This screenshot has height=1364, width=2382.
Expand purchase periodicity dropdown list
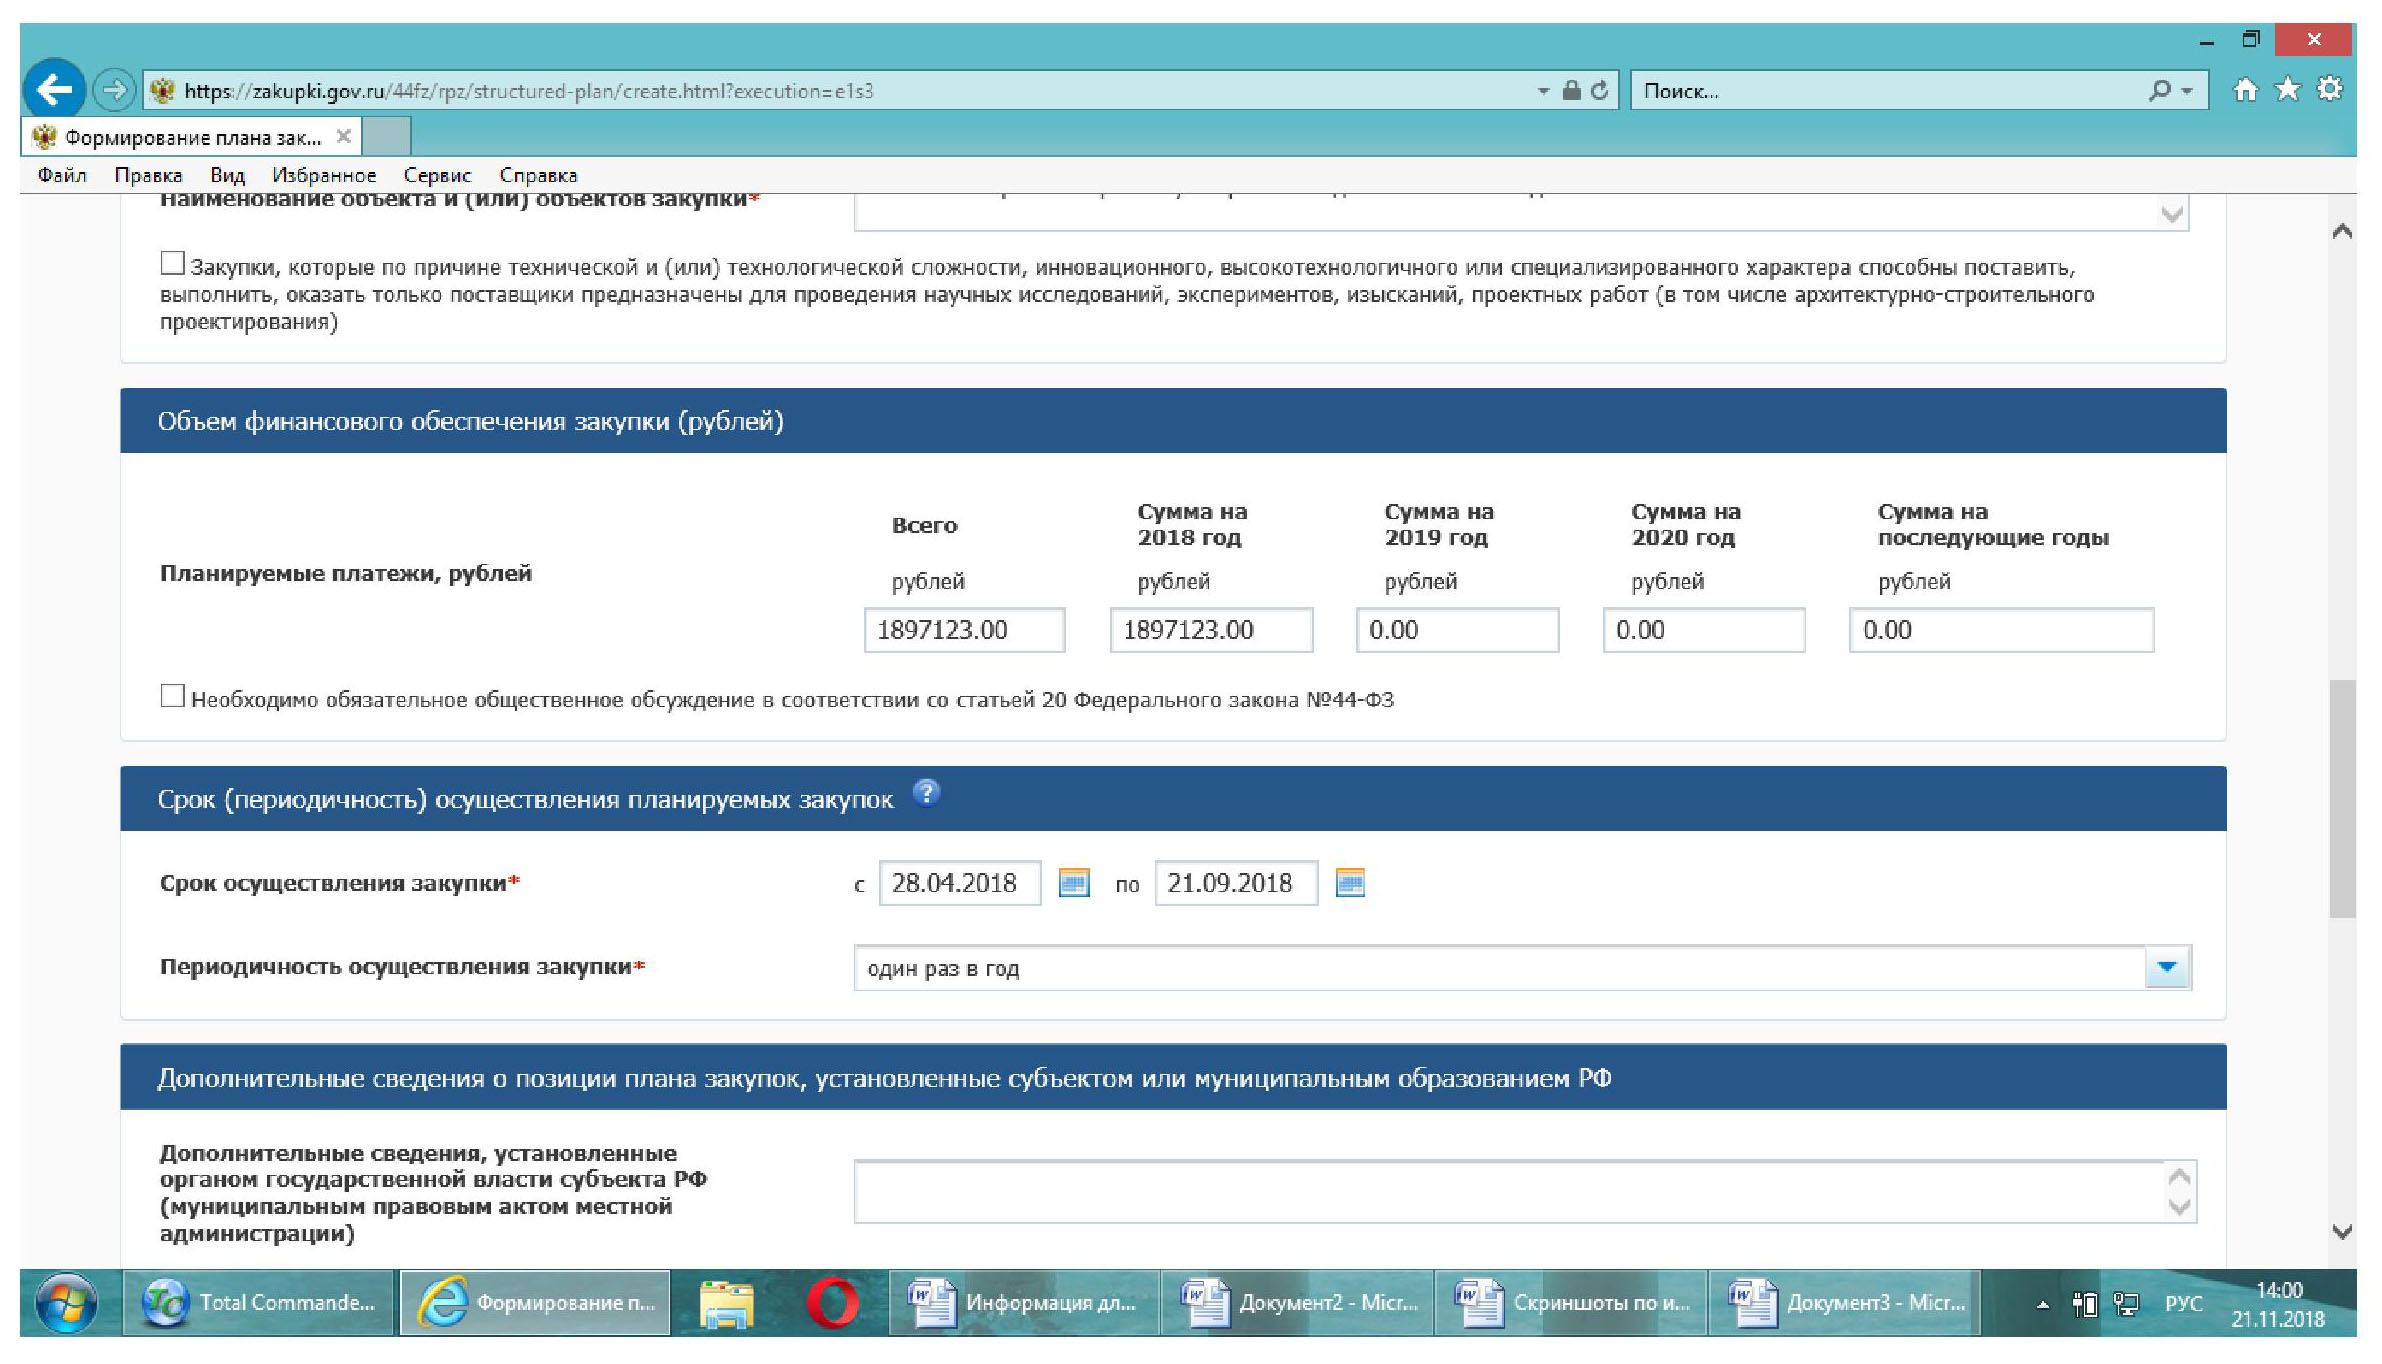click(x=2166, y=967)
